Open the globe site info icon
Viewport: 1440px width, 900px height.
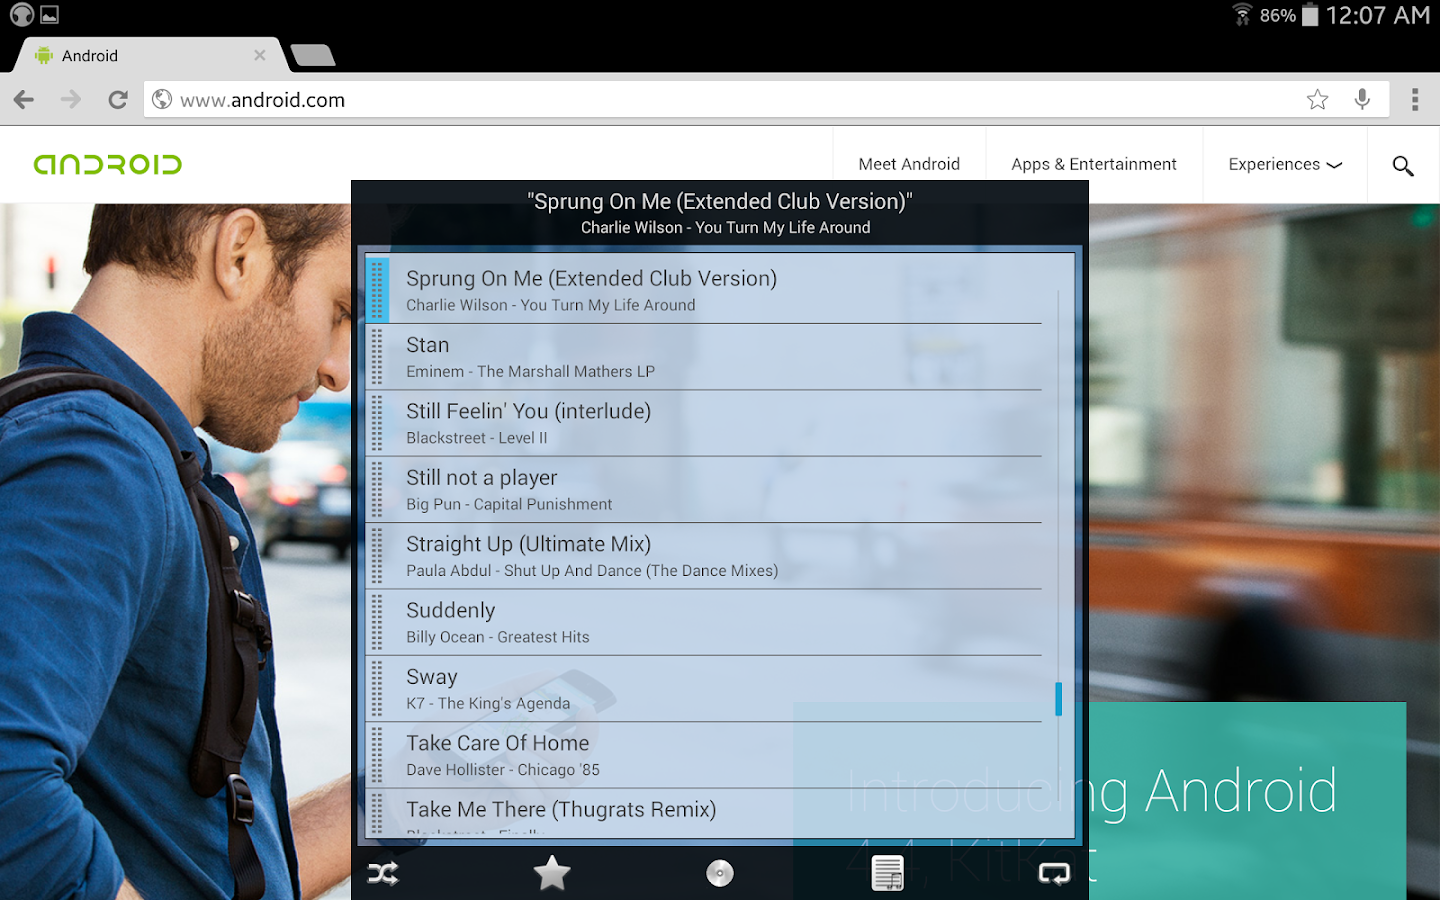(162, 99)
